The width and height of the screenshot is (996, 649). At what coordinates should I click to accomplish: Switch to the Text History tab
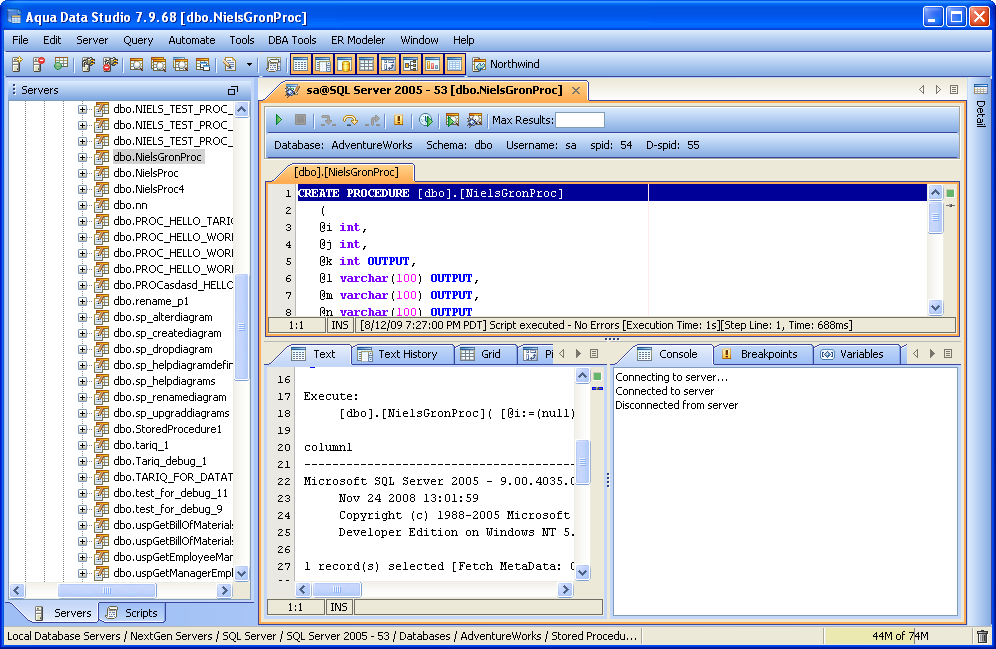pos(406,354)
